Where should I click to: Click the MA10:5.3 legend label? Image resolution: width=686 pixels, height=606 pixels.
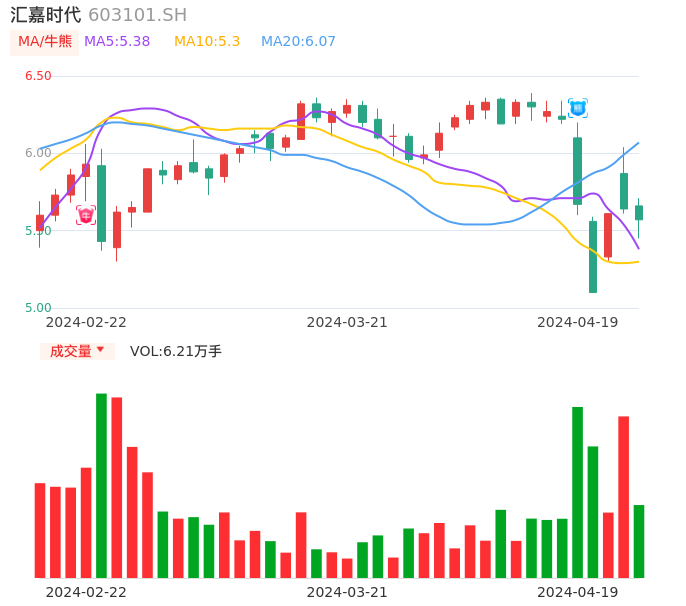tap(207, 42)
